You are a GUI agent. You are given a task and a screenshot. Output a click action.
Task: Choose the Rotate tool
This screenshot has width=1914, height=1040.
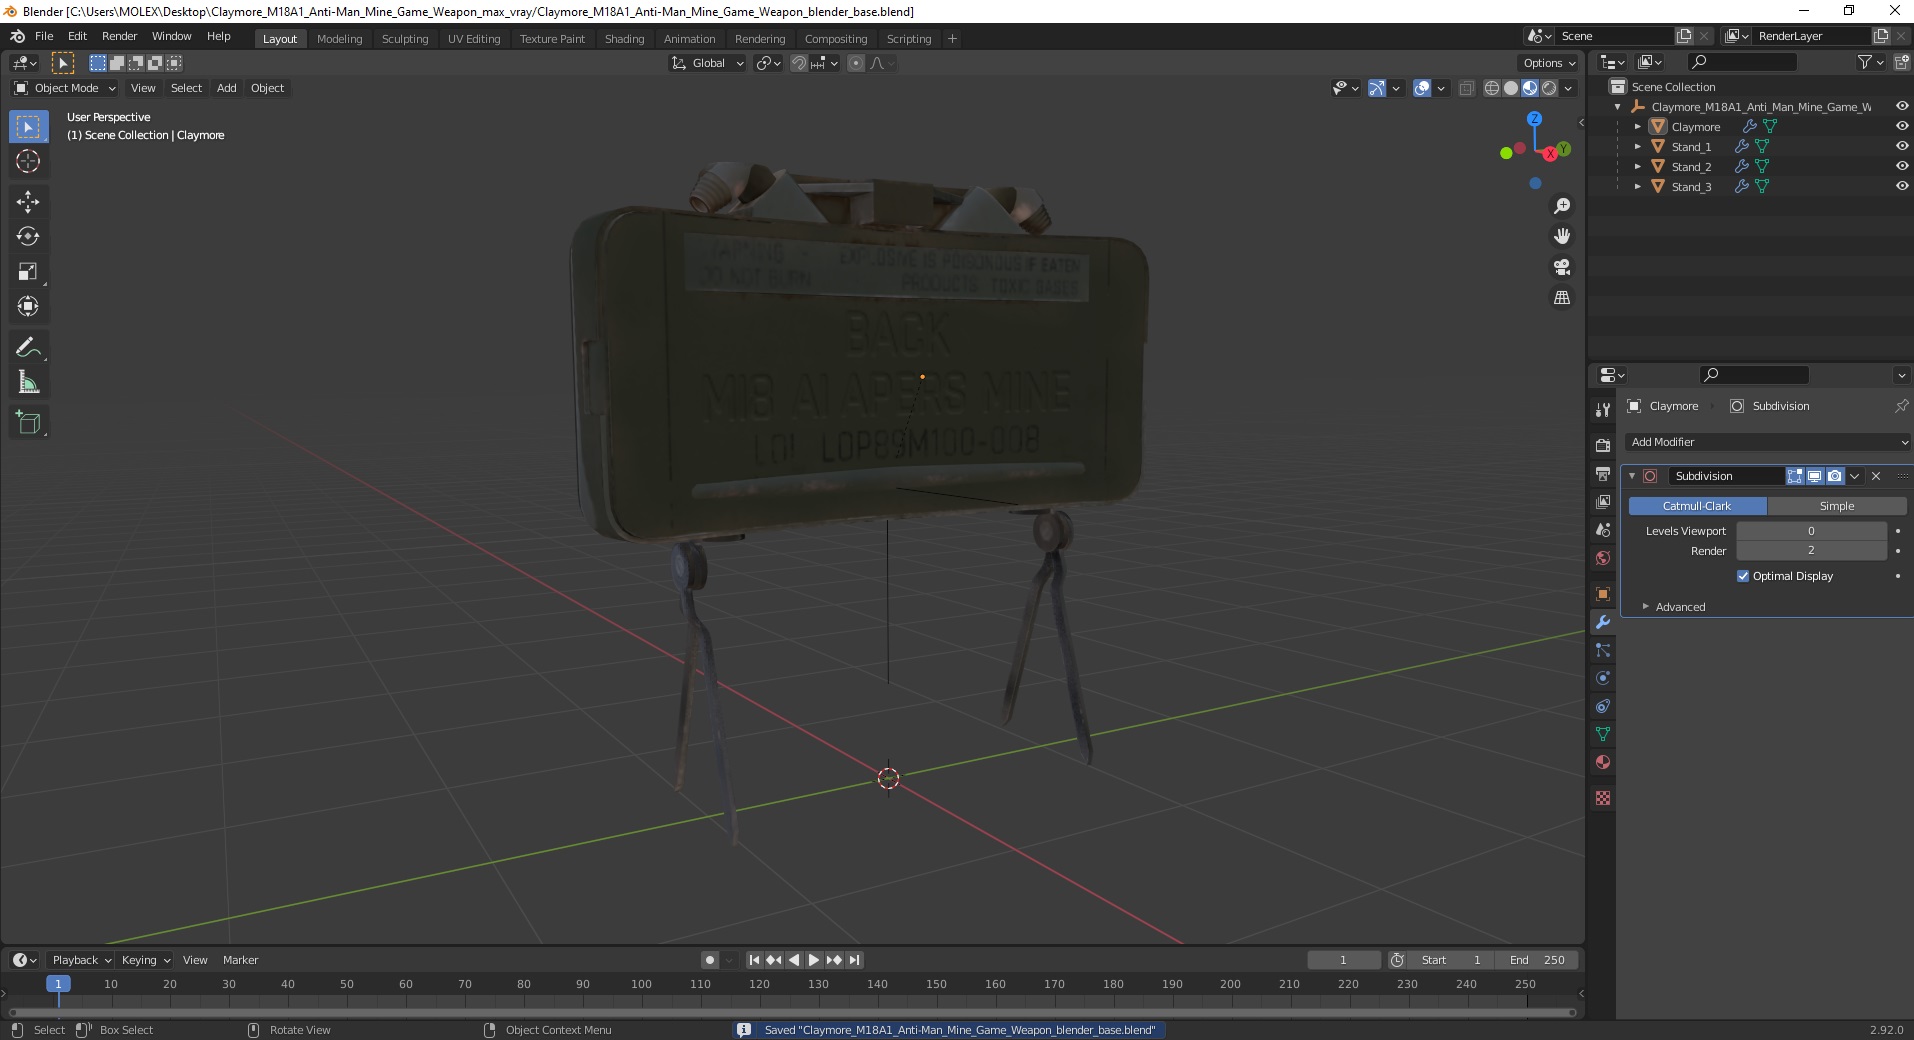click(28, 237)
